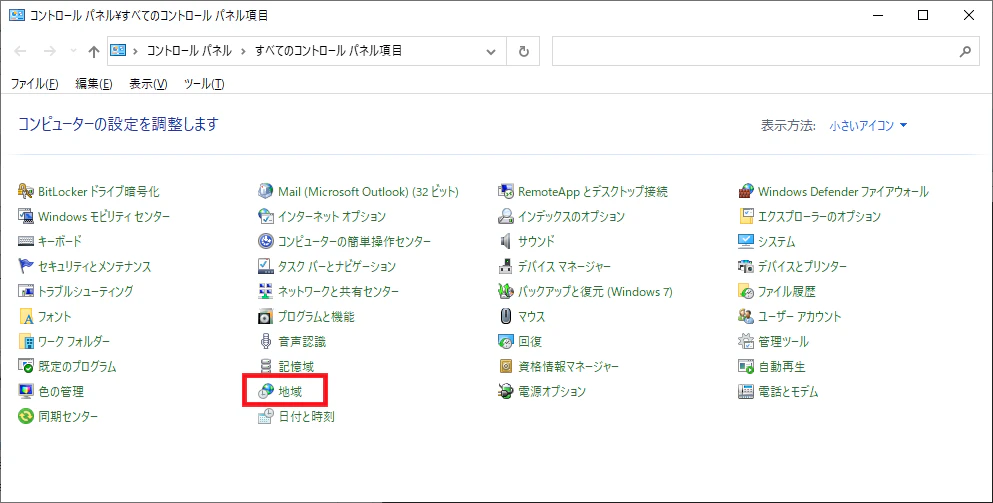Click the コントロール パネル breadcrumb
This screenshot has height=503, width=993.
tap(189, 51)
